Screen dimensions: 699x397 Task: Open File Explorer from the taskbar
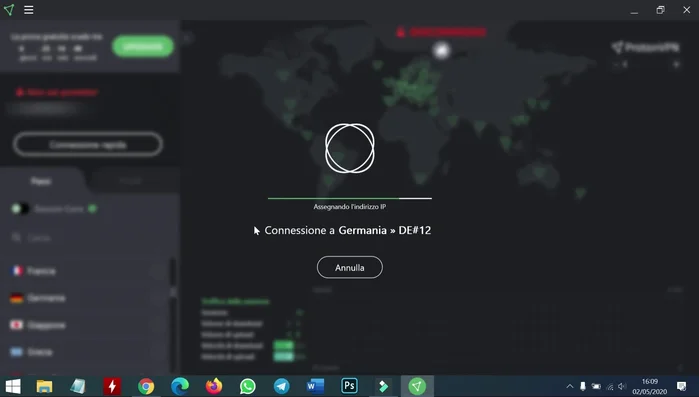pyautogui.click(x=44, y=386)
